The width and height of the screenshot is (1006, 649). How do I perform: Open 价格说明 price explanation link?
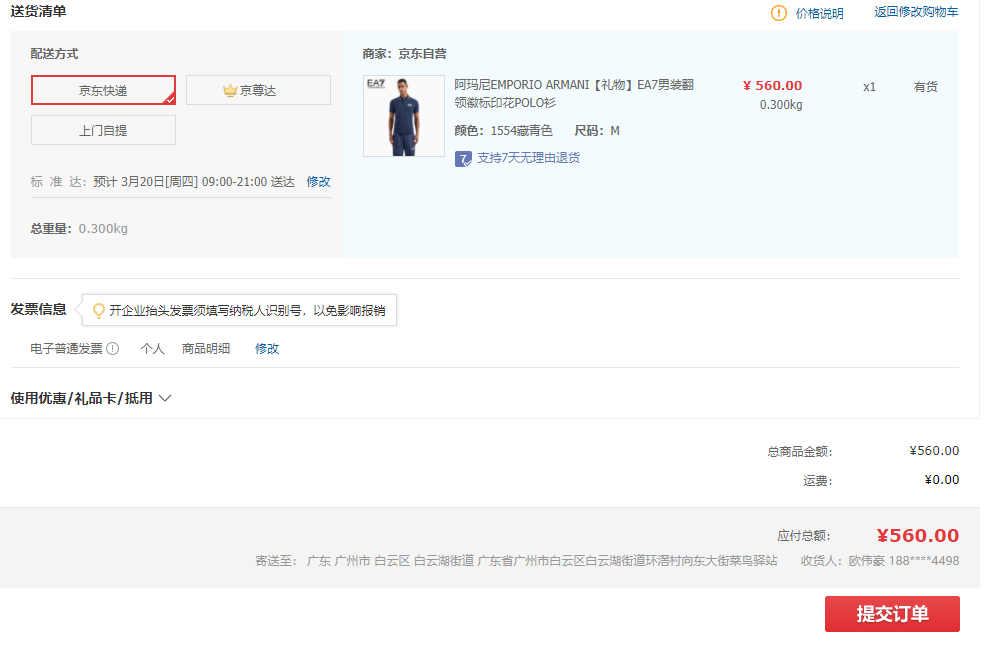click(x=819, y=13)
